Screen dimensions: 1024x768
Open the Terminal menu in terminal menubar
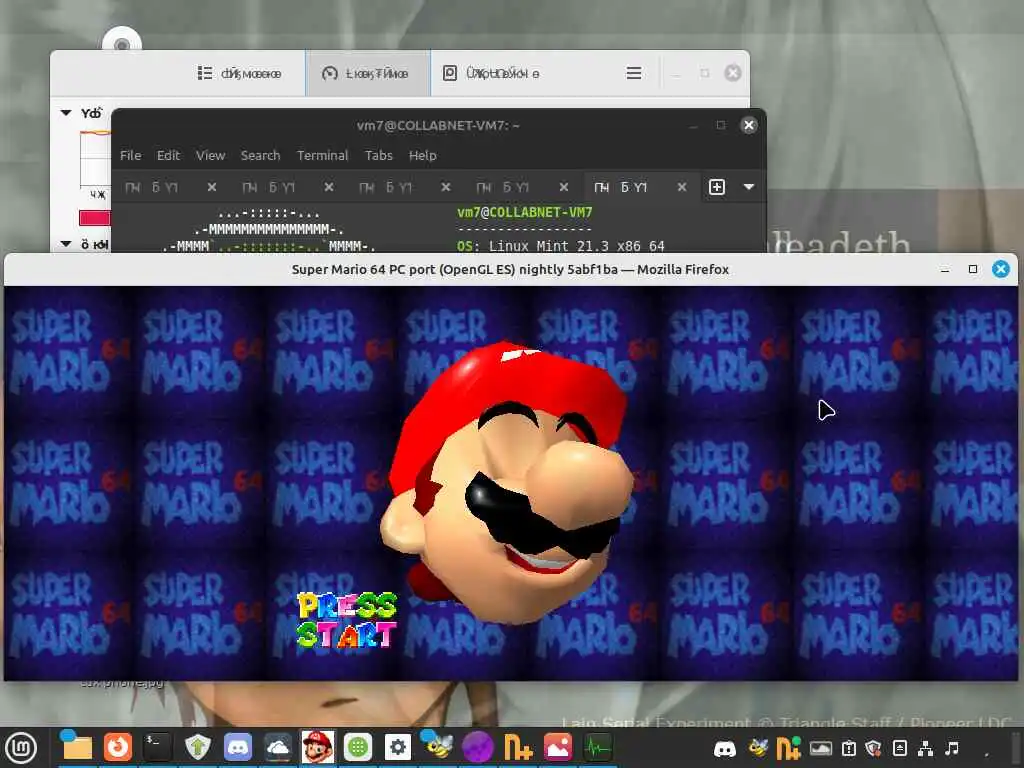(322, 155)
